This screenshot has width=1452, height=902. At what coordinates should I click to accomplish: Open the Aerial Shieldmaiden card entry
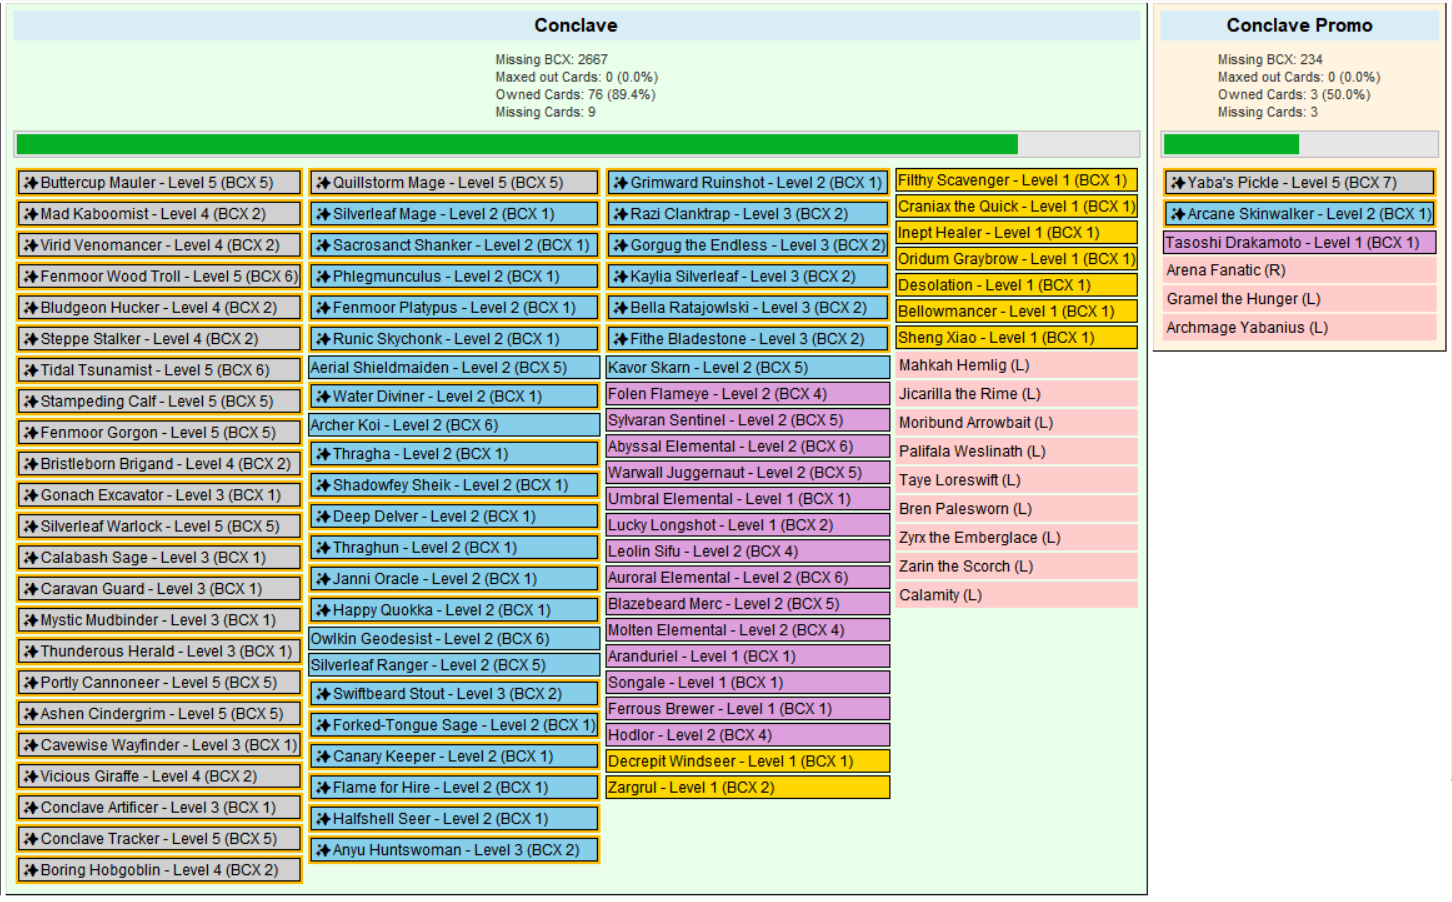pos(454,368)
